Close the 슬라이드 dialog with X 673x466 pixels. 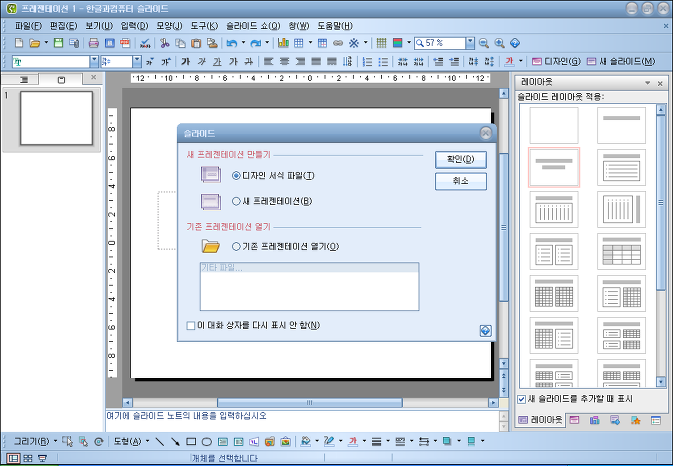click(x=485, y=133)
